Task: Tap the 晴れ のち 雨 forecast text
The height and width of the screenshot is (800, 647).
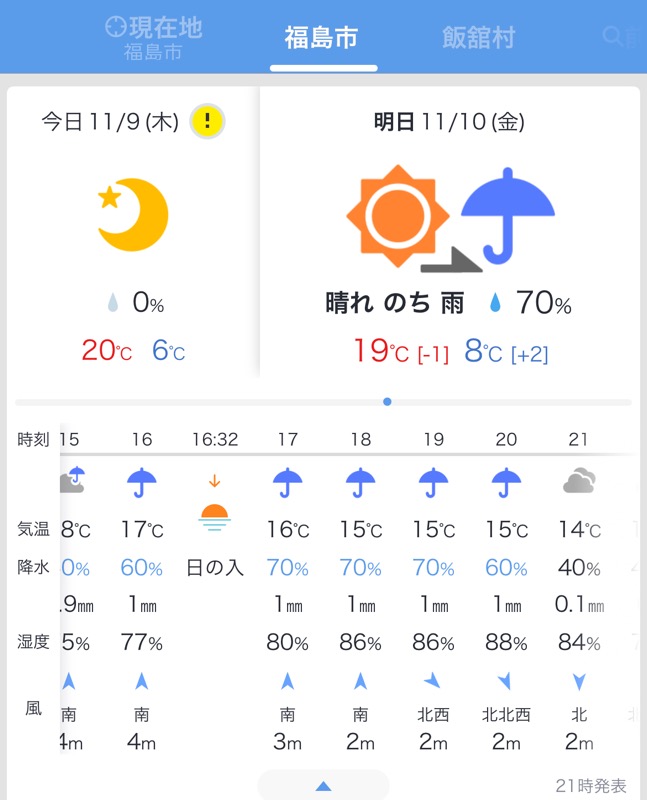Action: click(x=395, y=304)
